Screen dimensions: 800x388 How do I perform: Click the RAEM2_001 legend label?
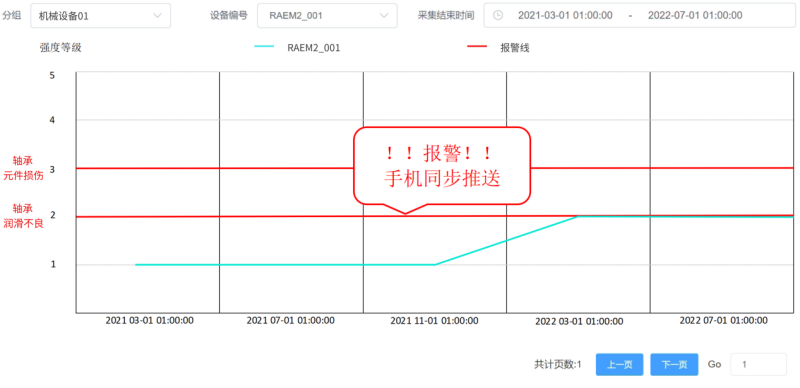[x=314, y=48]
